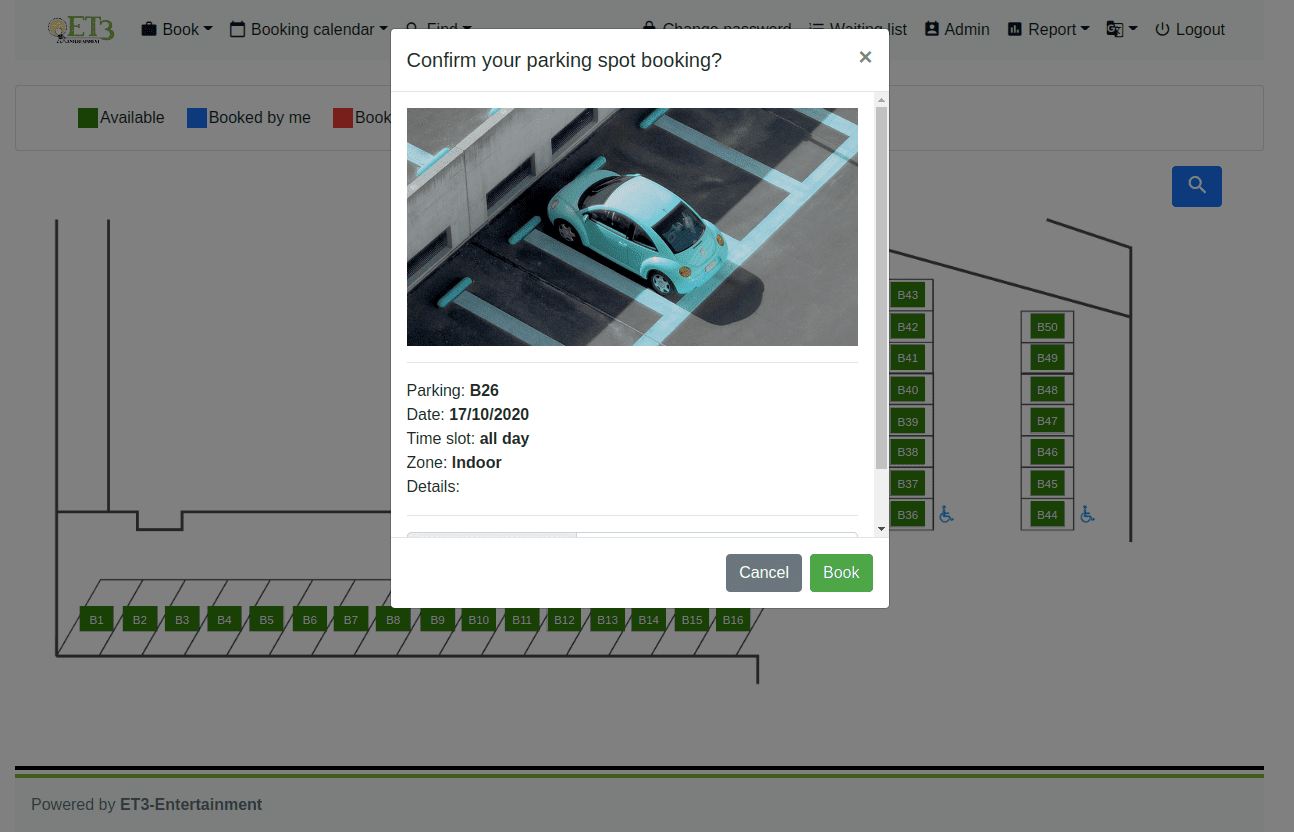The height and width of the screenshot is (832, 1294).
Task: Click the blue Booked by me swatch
Action: click(197, 118)
